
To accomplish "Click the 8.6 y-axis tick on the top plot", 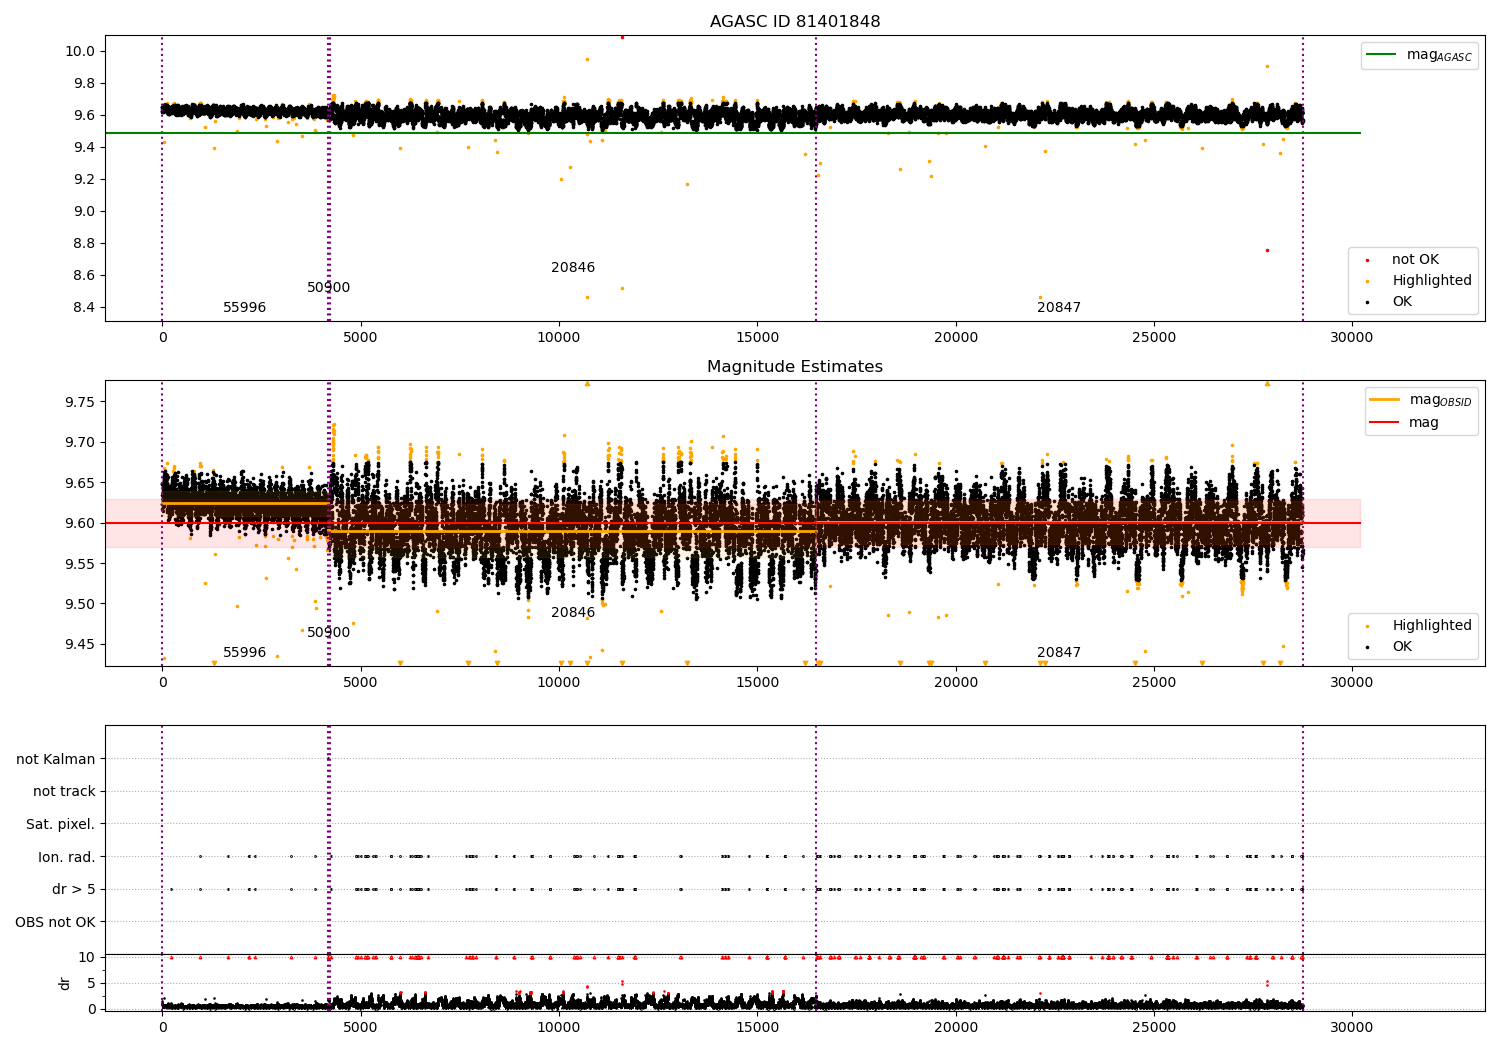I will (x=85, y=275).
